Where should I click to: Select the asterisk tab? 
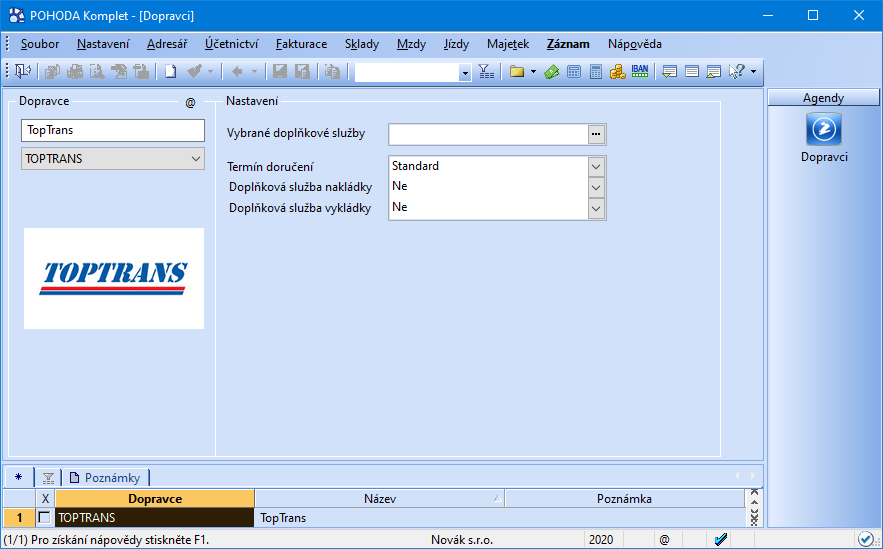19,477
